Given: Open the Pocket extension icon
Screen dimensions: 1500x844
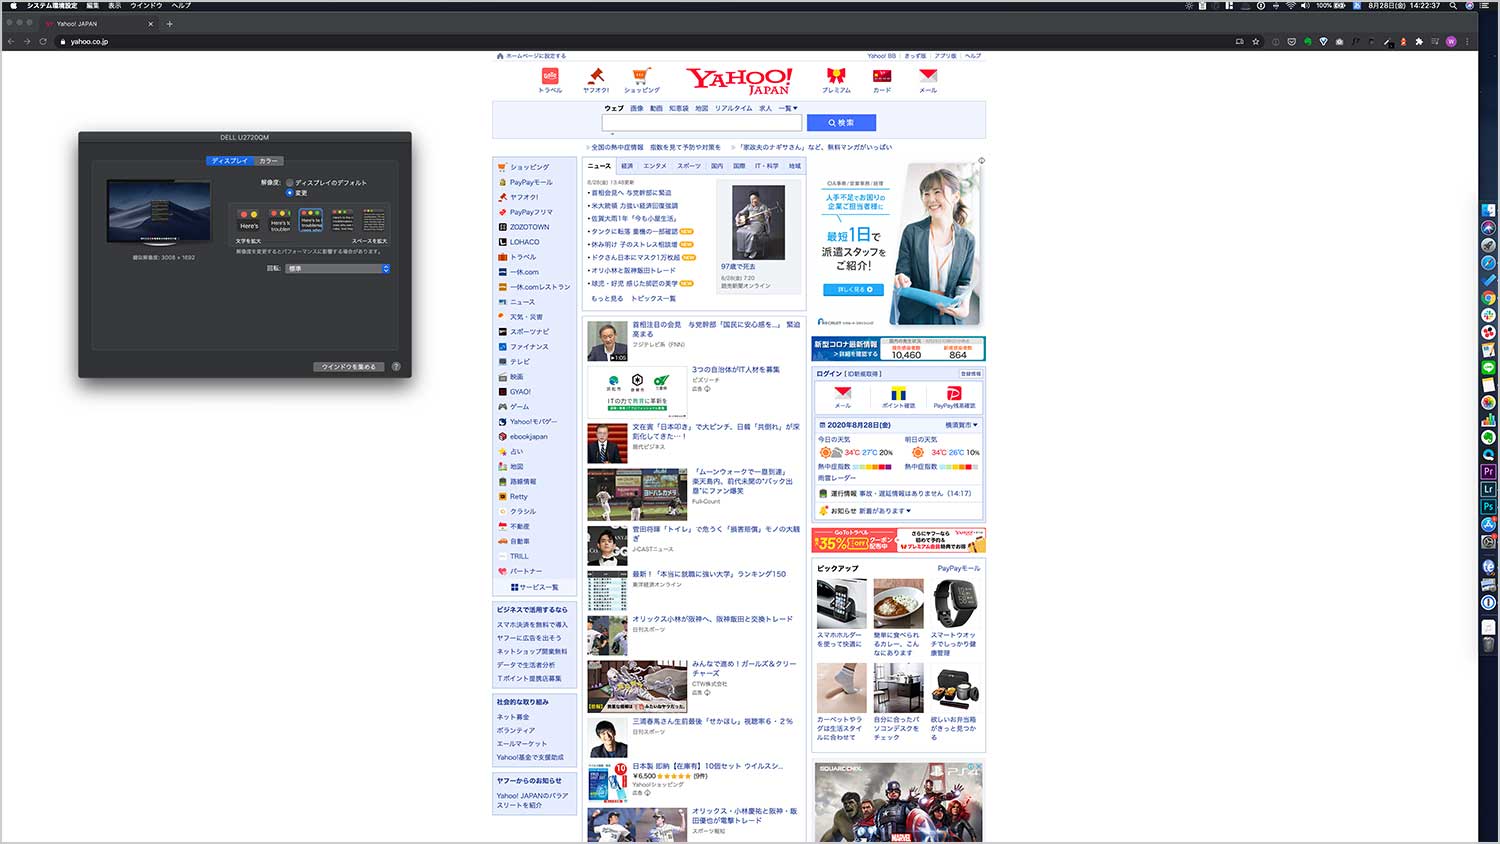Looking at the screenshot, I should point(1291,41).
